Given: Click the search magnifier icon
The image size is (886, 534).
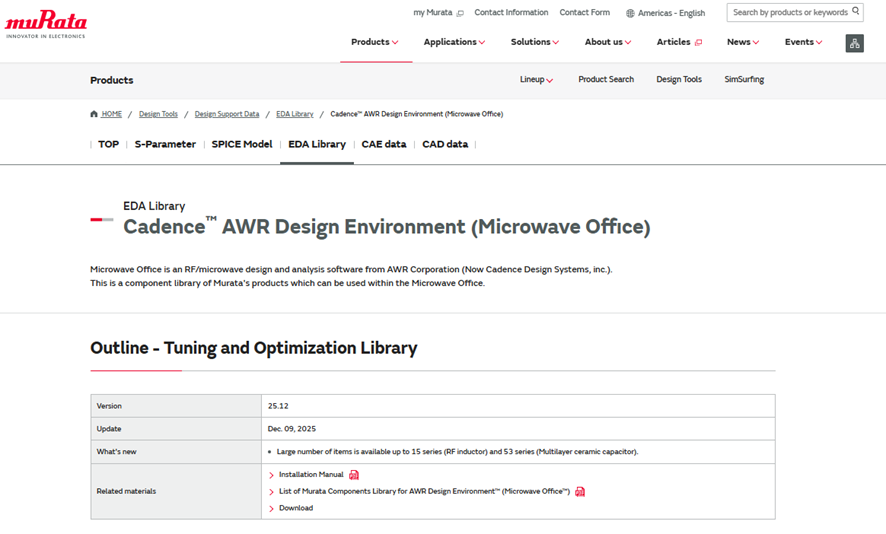Looking at the screenshot, I should click(856, 12).
